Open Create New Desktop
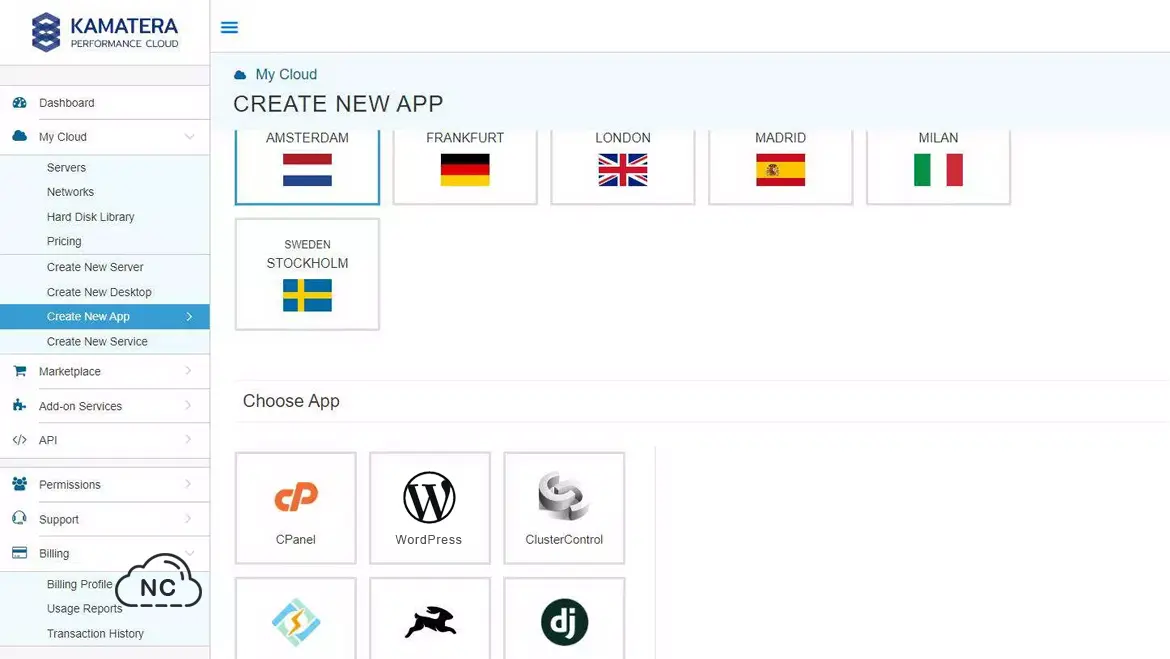The width and height of the screenshot is (1170, 659). (x=99, y=292)
